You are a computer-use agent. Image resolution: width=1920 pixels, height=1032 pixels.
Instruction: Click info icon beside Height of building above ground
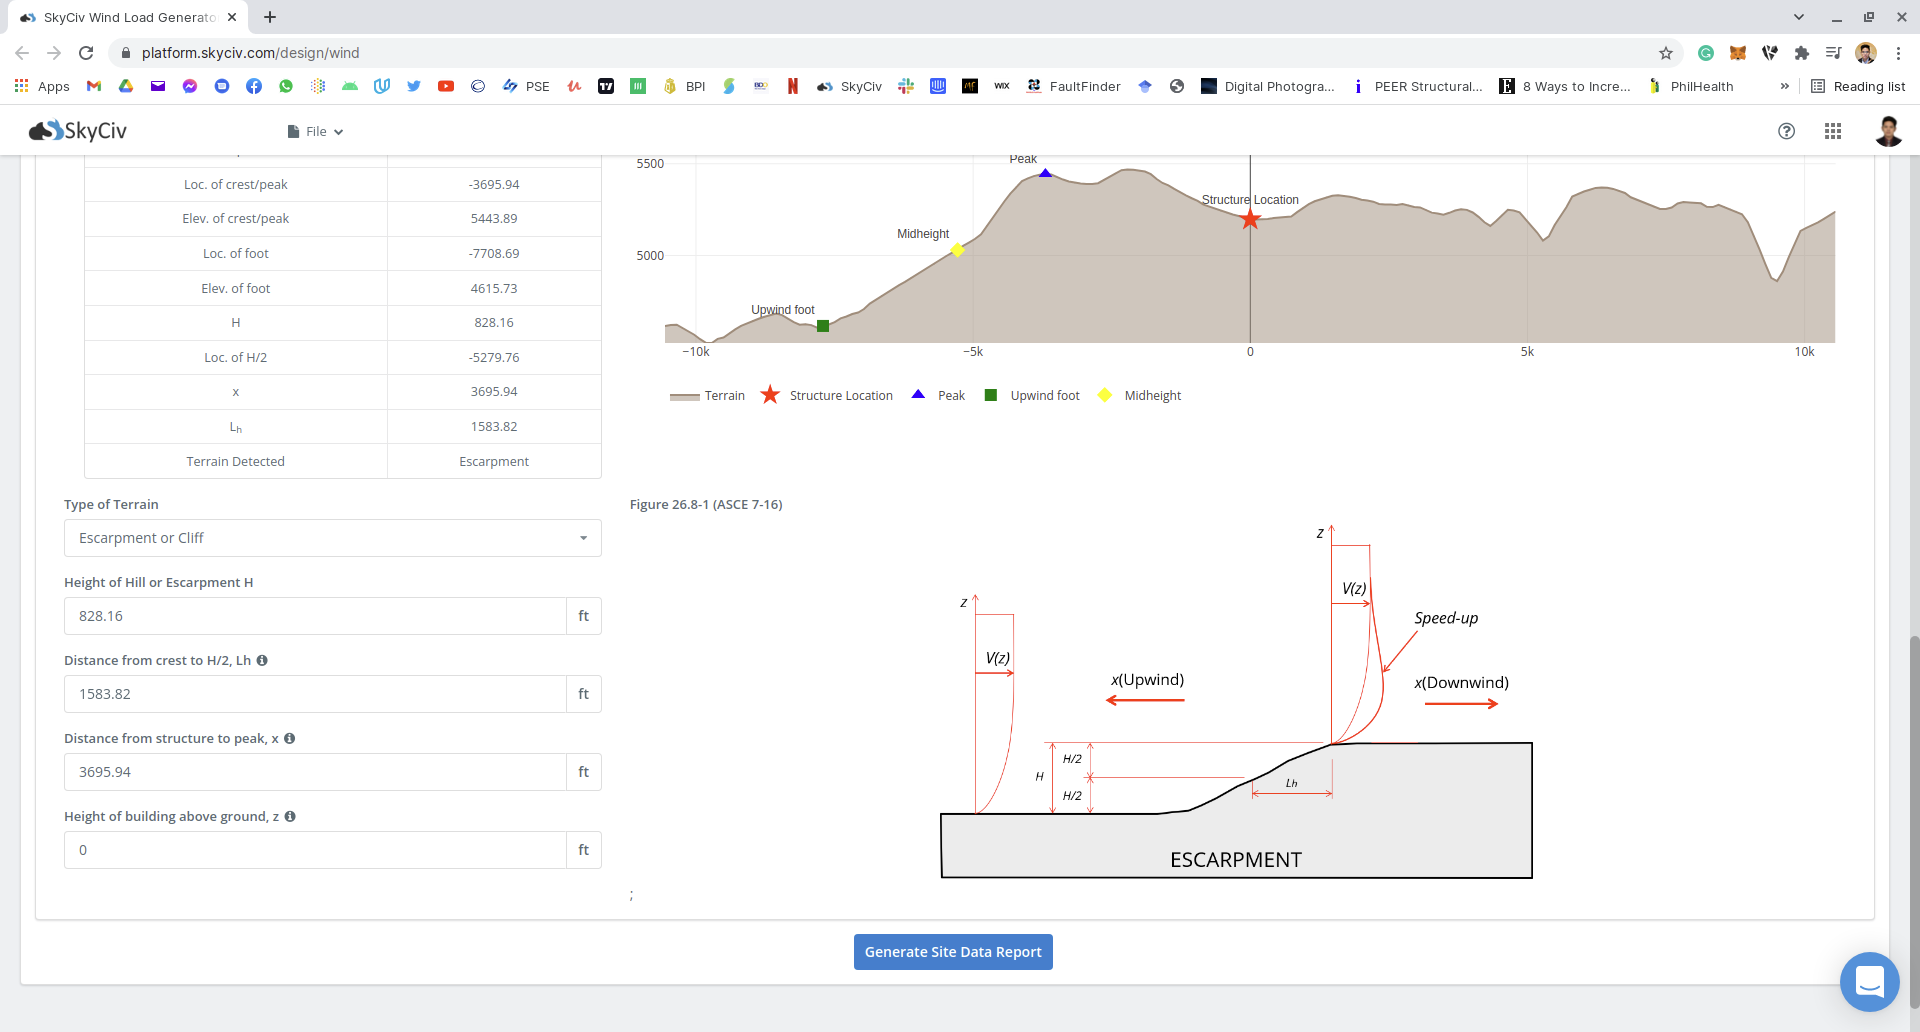(x=290, y=817)
